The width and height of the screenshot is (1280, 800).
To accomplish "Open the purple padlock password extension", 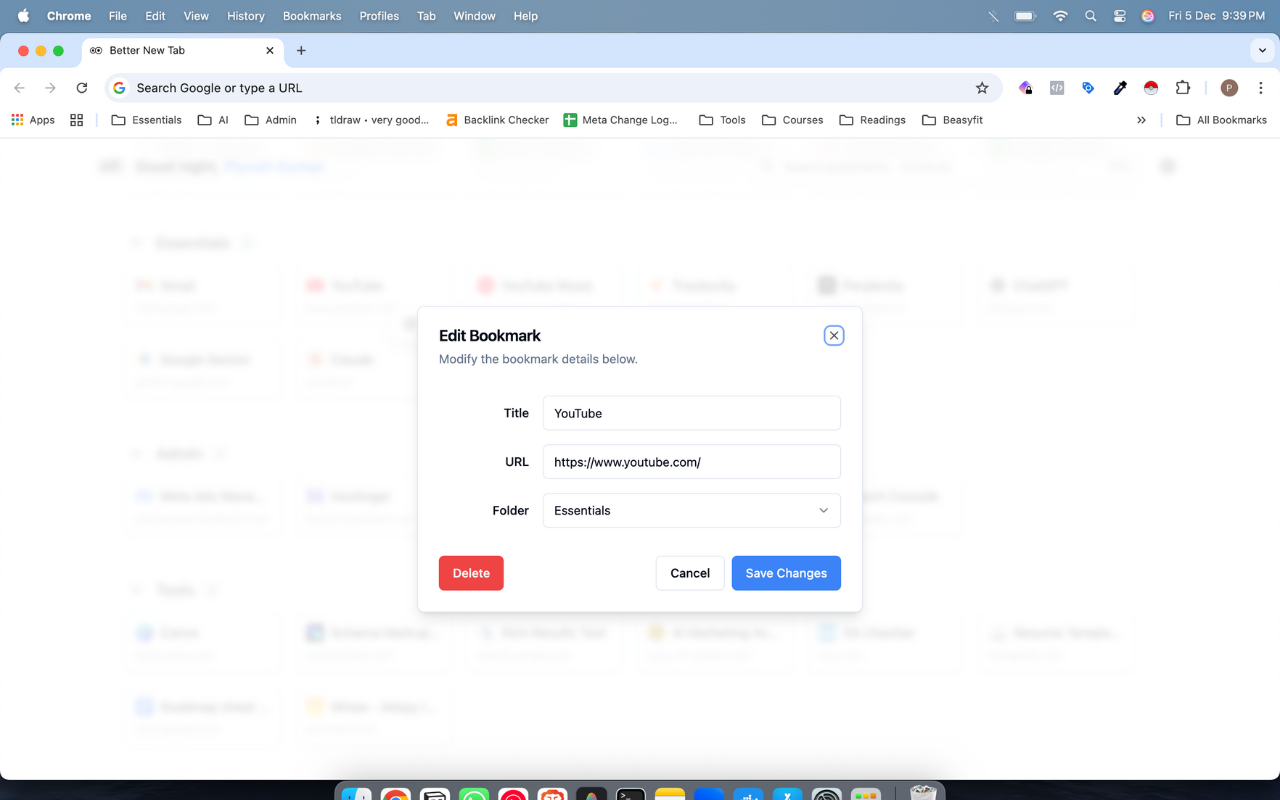I will tap(1025, 88).
